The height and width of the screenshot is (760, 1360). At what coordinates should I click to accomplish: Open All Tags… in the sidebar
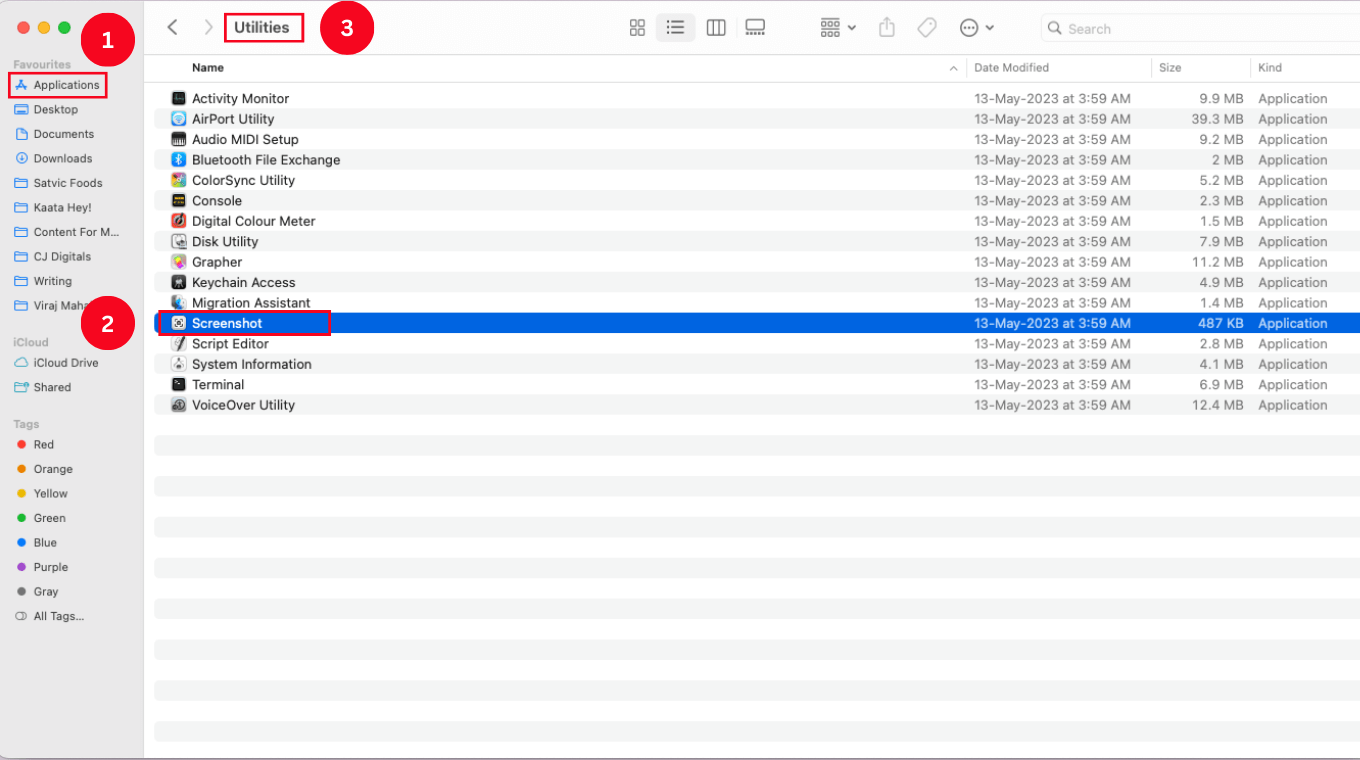tap(50, 616)
